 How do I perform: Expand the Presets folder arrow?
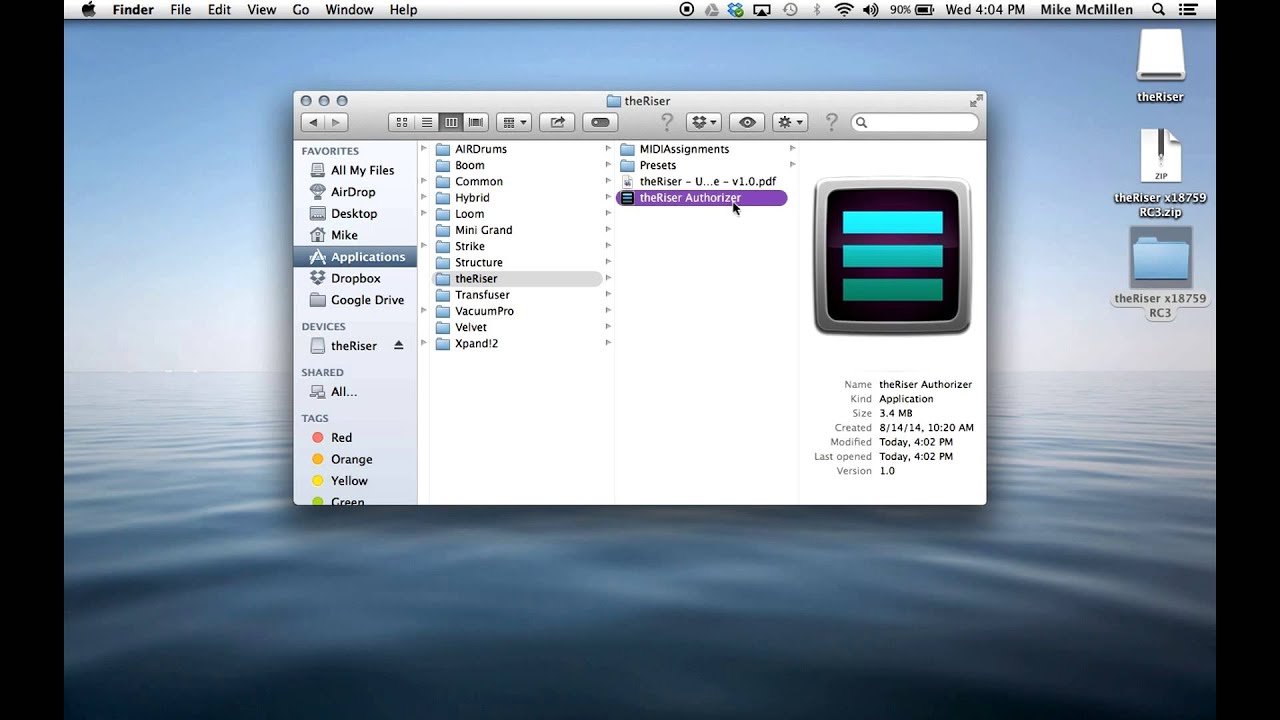pos(792,165)
